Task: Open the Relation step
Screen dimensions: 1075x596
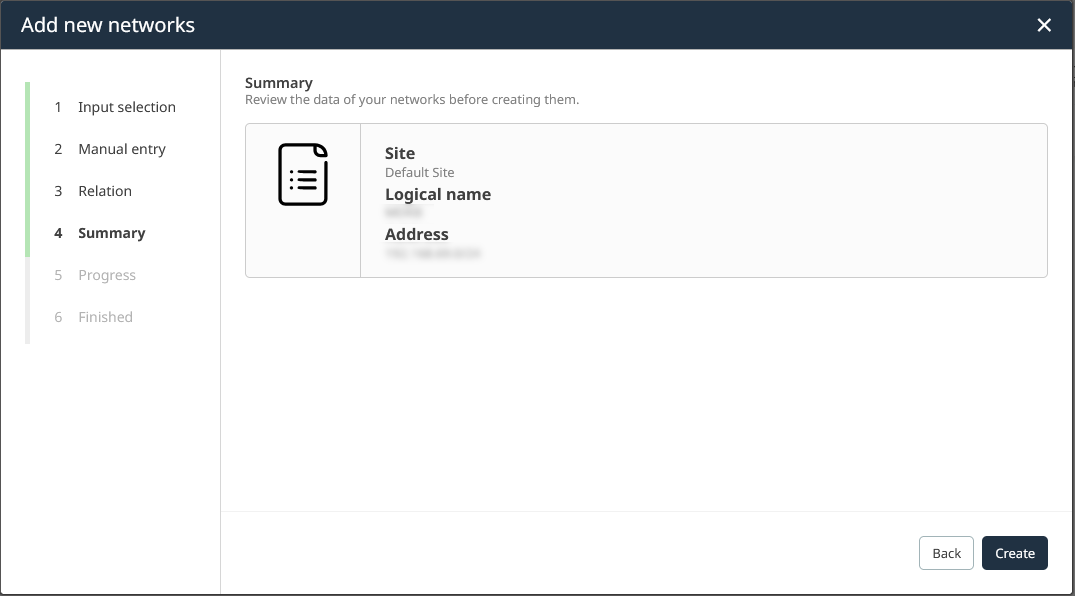Action: (x=105, y=191)
